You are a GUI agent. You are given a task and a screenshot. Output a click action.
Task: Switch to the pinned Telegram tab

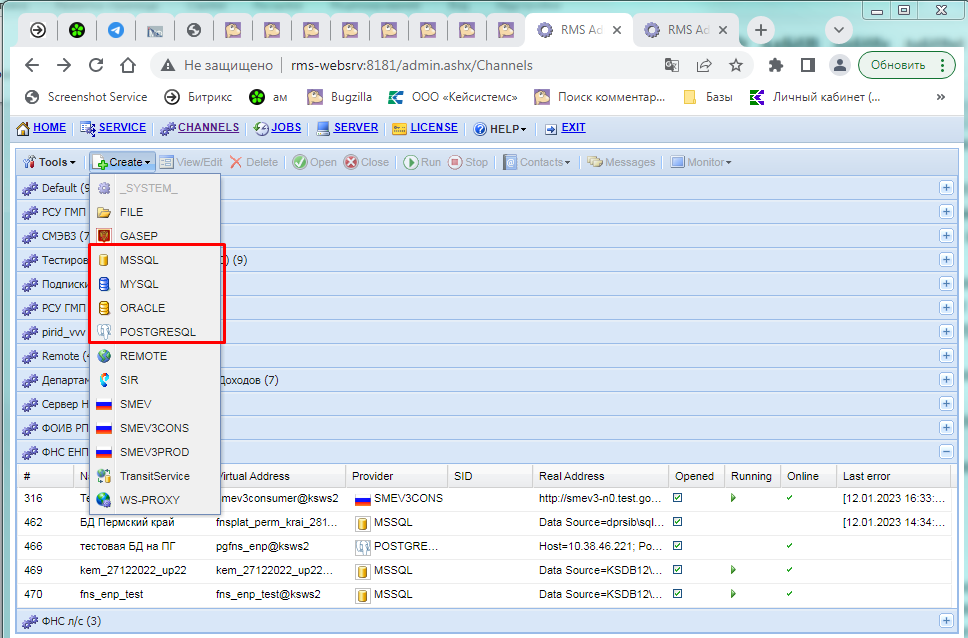(x=115, y=30)
